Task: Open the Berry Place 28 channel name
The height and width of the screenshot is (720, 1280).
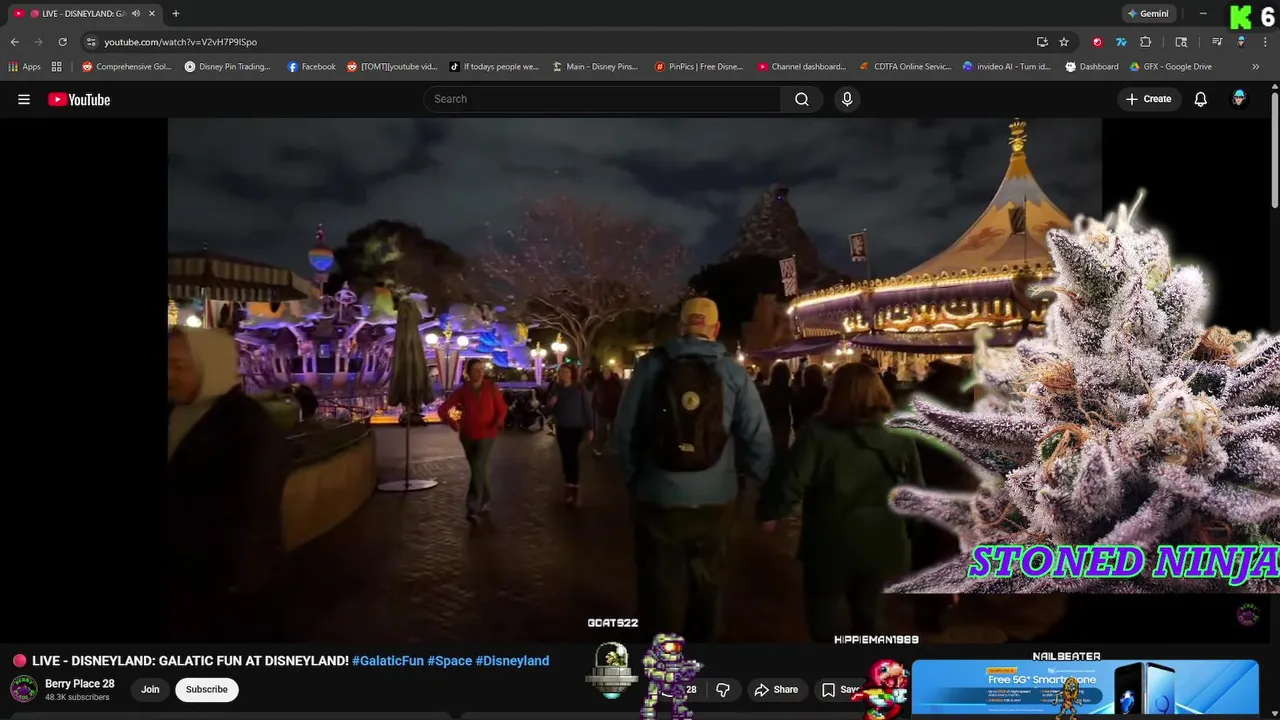Action: pyautogui.click(x=80, y=684)
